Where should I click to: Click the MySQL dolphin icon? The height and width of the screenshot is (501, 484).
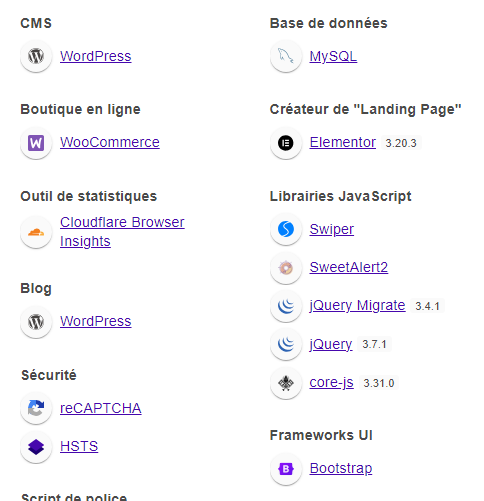(x=286, y=56)
